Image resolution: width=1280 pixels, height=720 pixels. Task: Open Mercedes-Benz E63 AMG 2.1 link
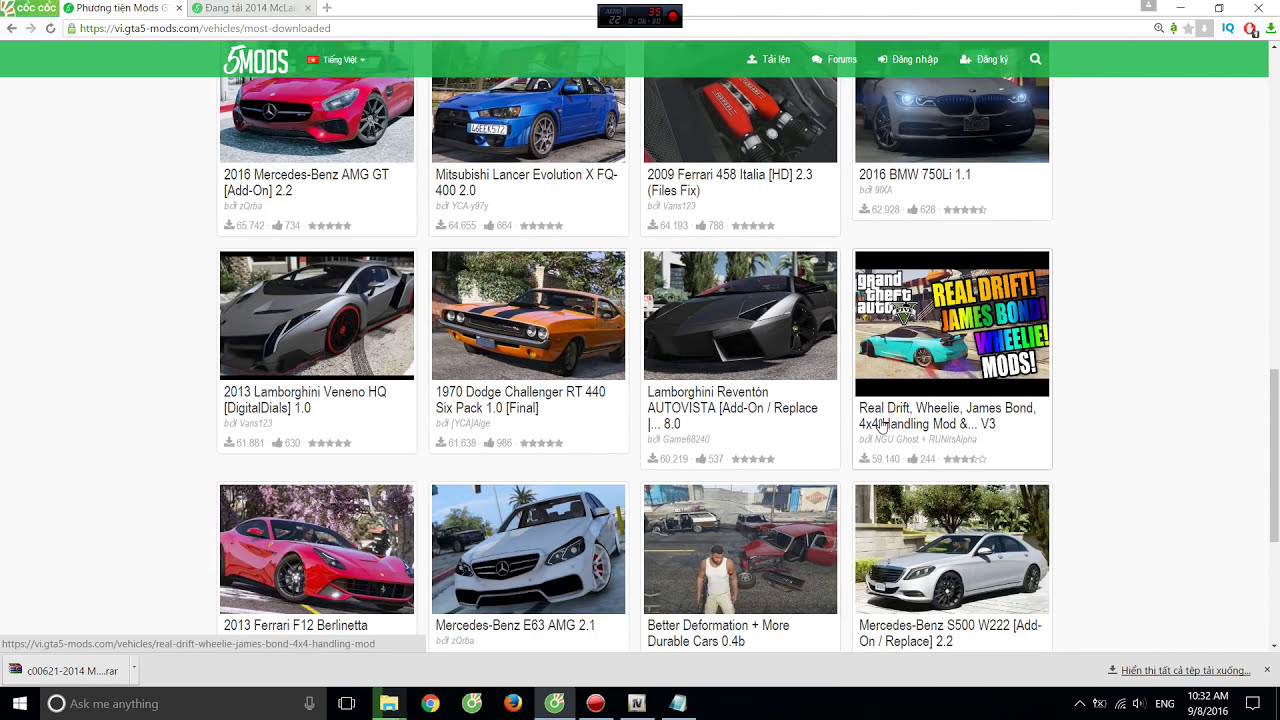[515, 625]
